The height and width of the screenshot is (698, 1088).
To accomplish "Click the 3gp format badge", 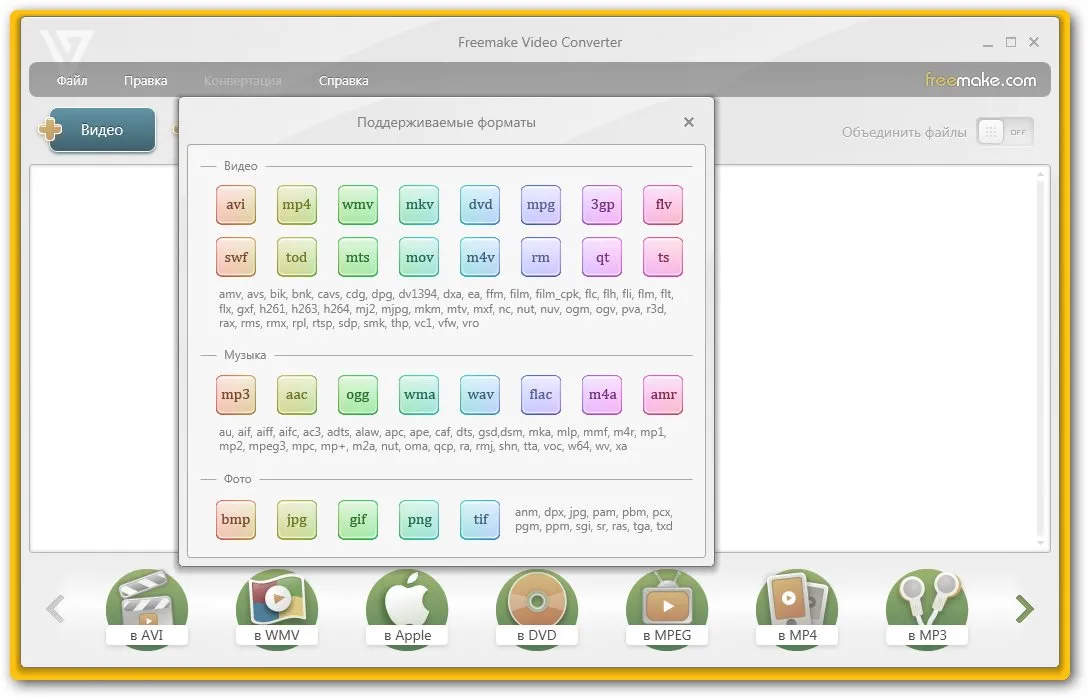I will (602, 205).
